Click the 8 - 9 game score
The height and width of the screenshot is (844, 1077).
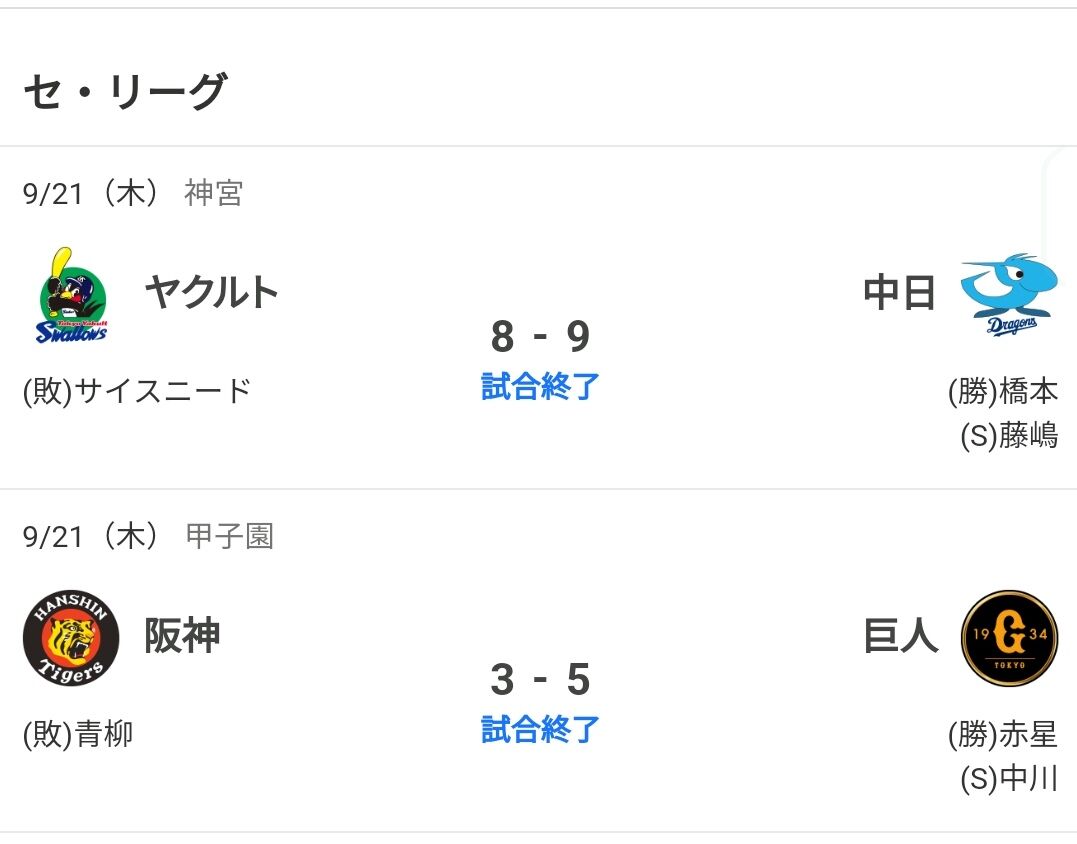coord(541,336)
